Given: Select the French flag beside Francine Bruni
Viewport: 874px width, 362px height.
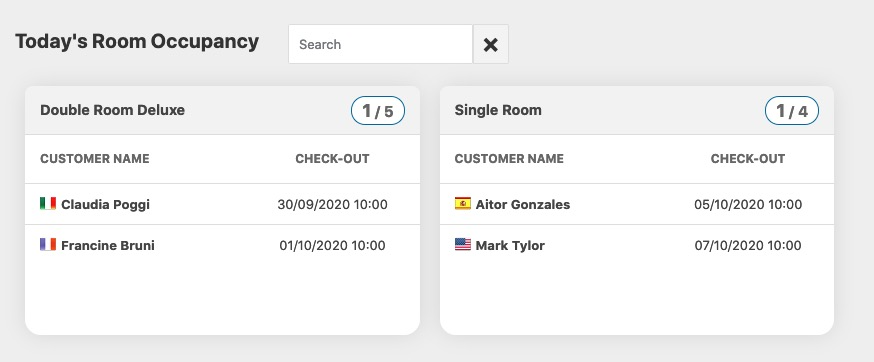Looking at the screenshot, I should 48,245.
